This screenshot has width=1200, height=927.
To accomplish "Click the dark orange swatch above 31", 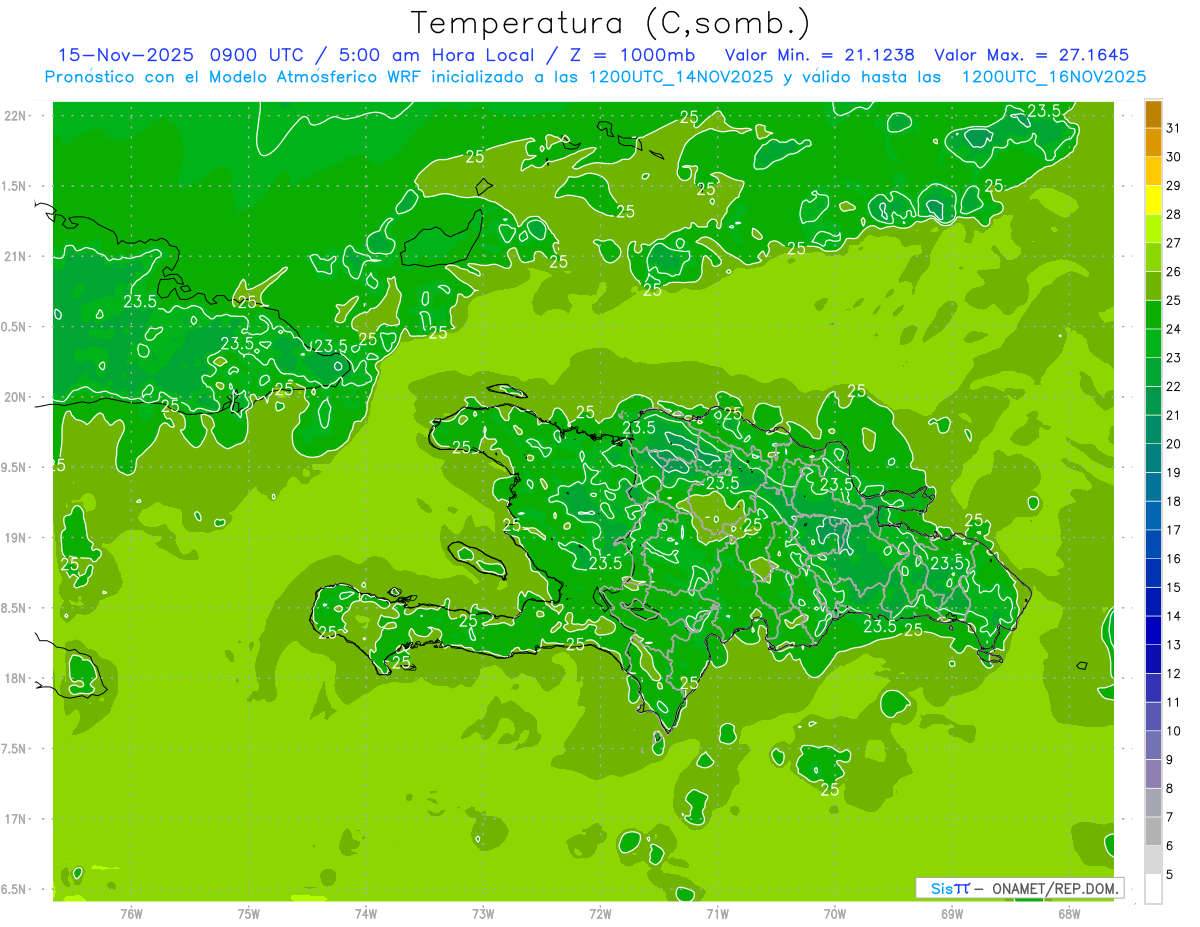I will tap(1153, 115).
